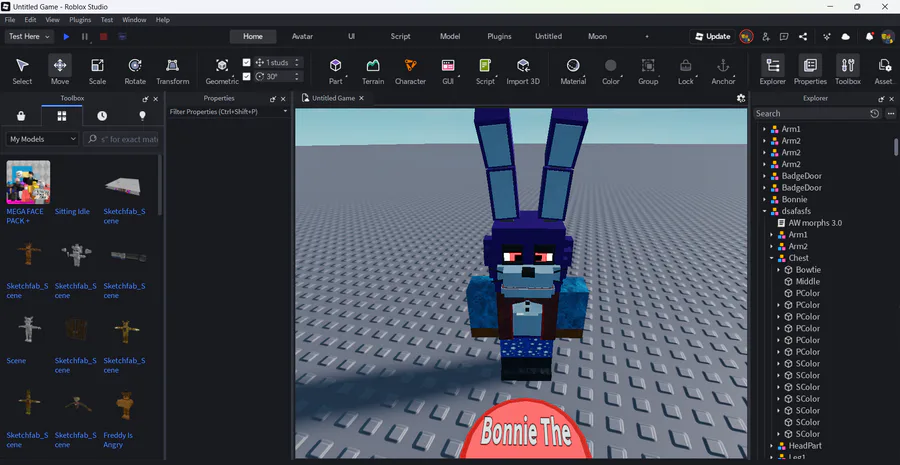
Task: Open the Character tool
Action: (410, 71)
